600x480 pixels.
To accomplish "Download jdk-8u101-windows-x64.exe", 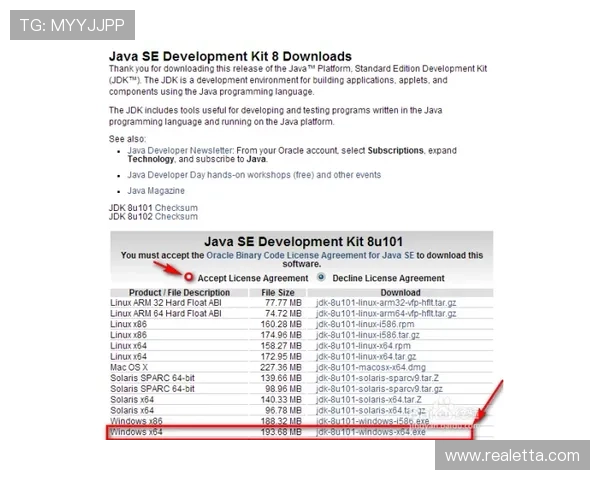I will [x=371, y=432].
